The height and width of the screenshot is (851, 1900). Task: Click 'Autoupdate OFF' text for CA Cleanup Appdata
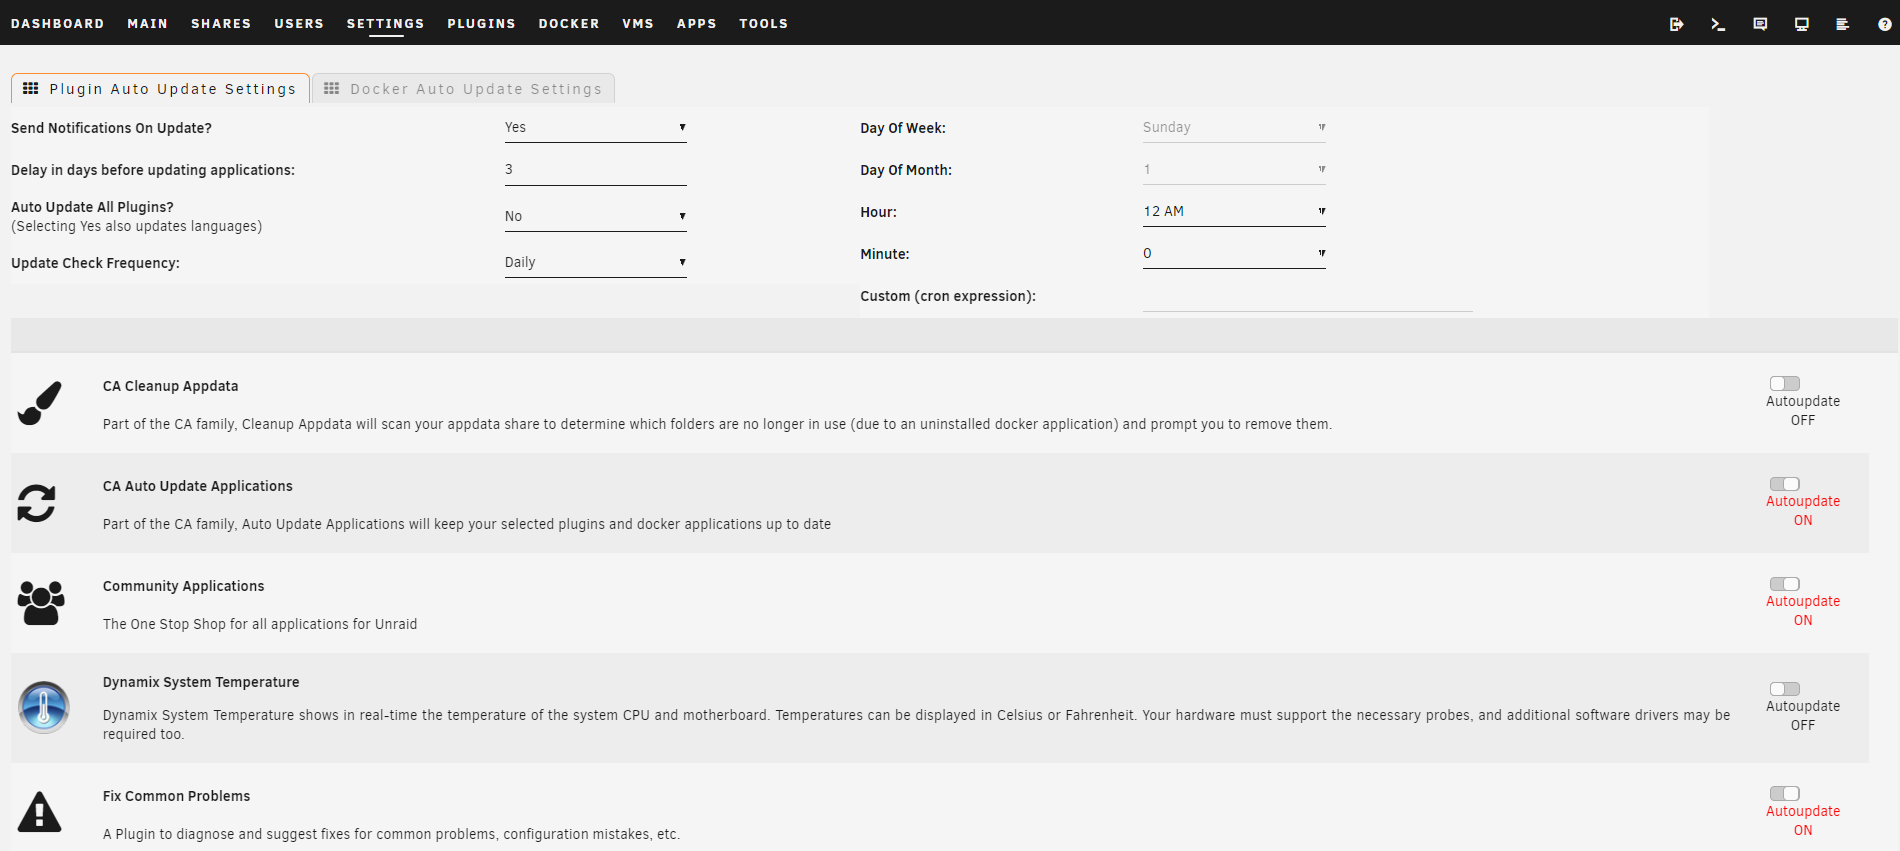[x=1803, y=411]
